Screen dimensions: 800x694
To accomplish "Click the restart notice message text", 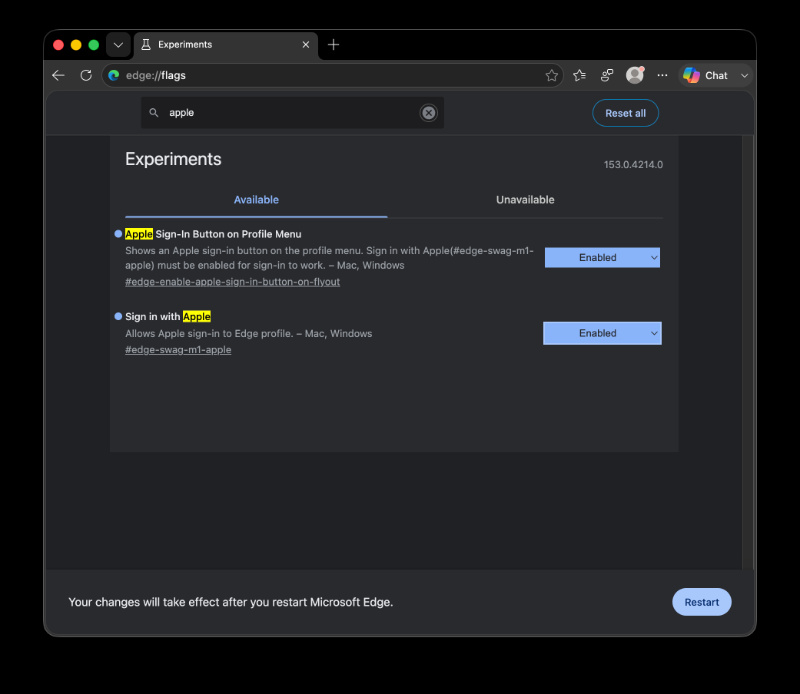I will point(231,602).
